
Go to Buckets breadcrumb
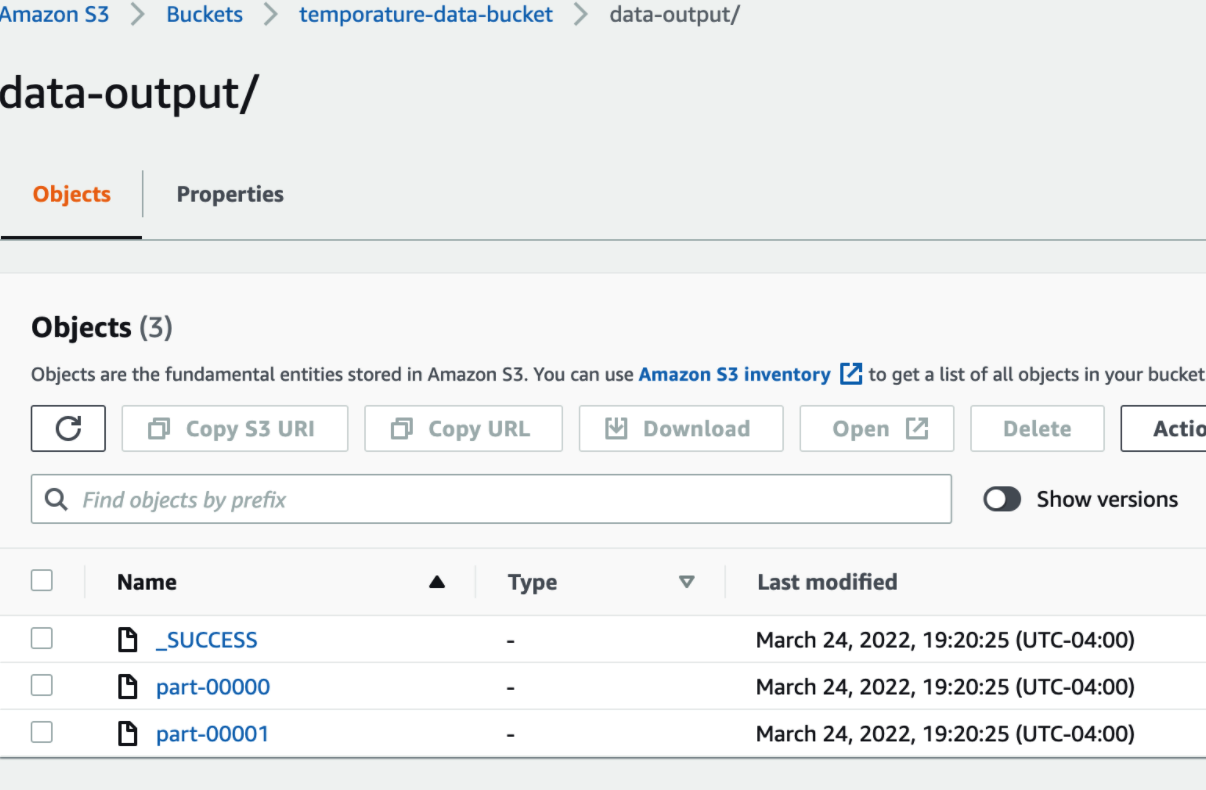tap(204, 15)
